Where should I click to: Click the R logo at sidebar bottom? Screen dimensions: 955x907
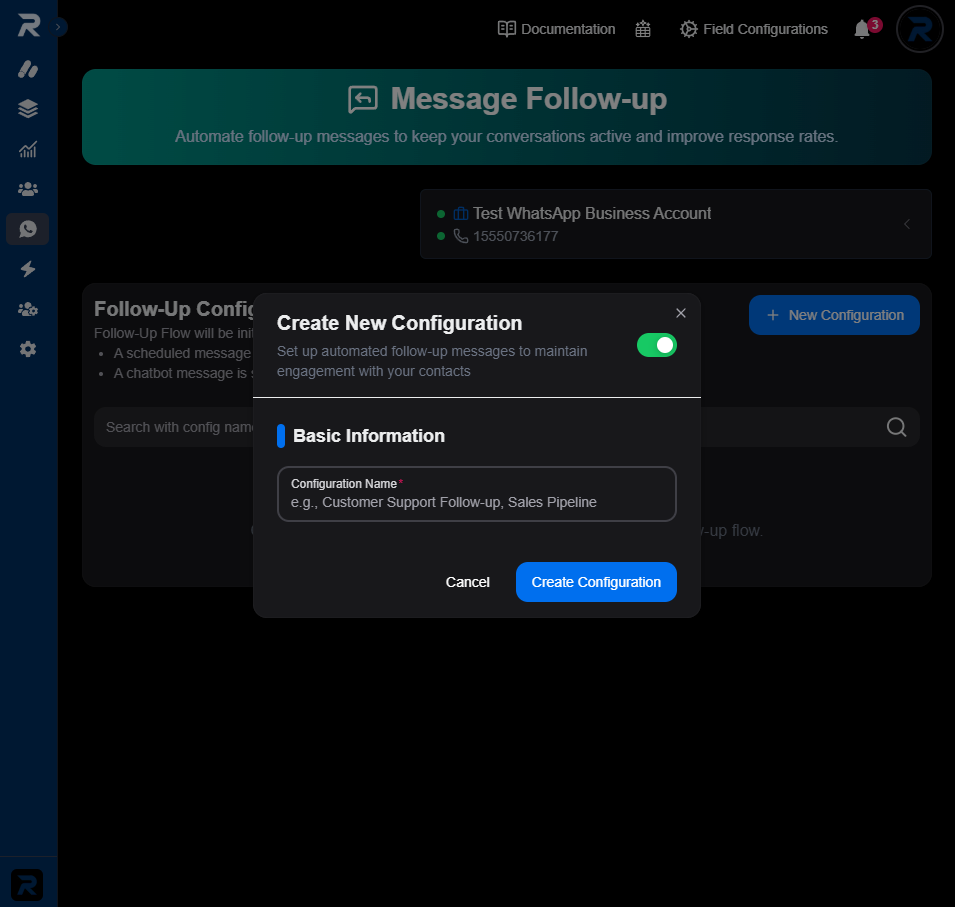(x=27, y=884)
